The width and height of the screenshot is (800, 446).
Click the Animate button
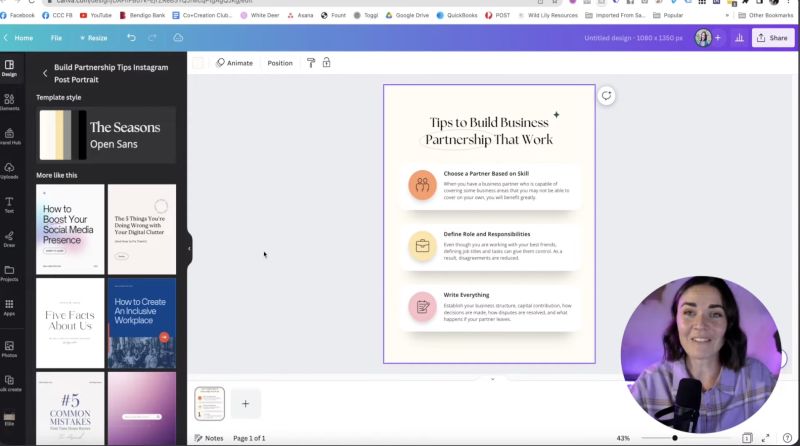[234, 63]
